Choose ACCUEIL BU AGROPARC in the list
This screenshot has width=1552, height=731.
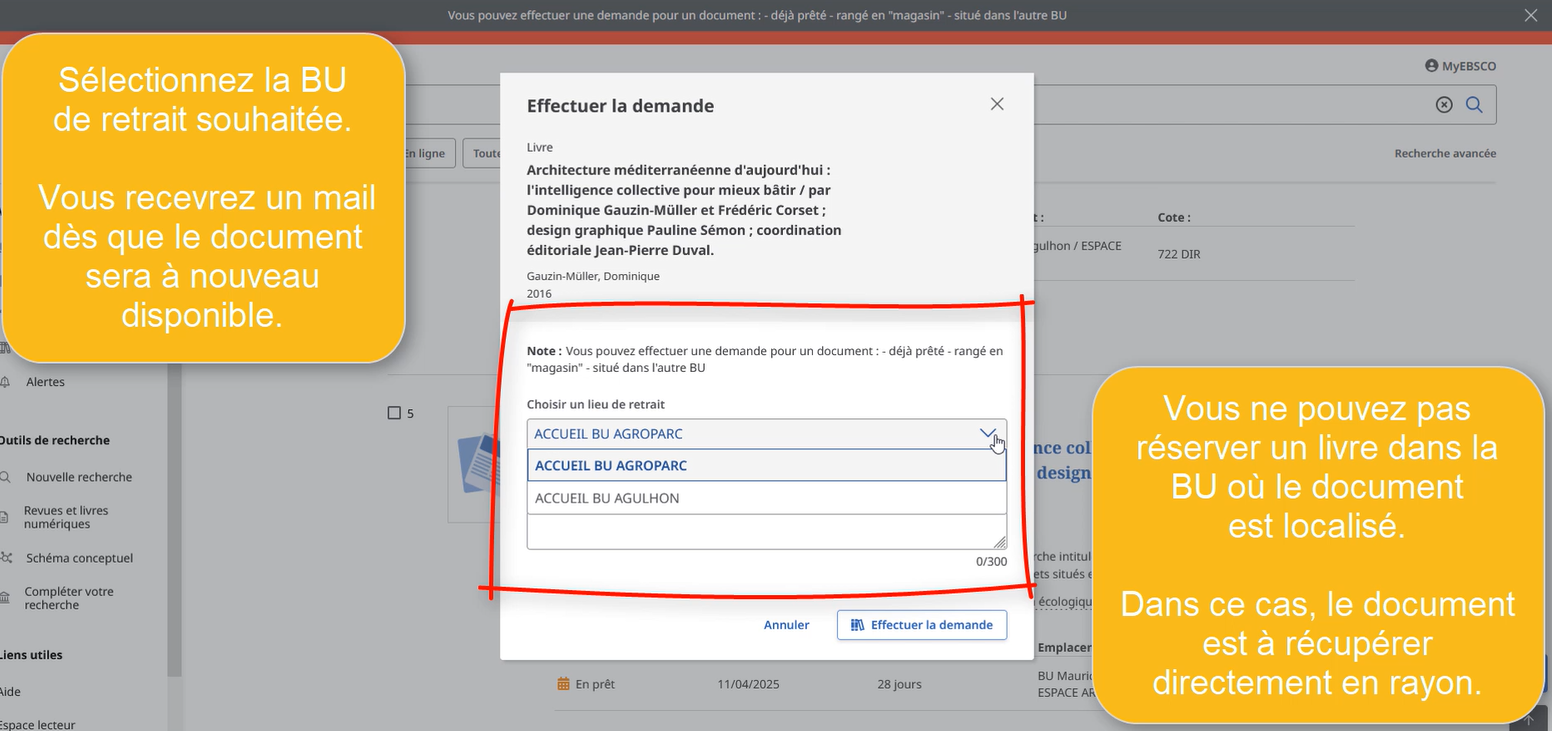click(766, 465)
